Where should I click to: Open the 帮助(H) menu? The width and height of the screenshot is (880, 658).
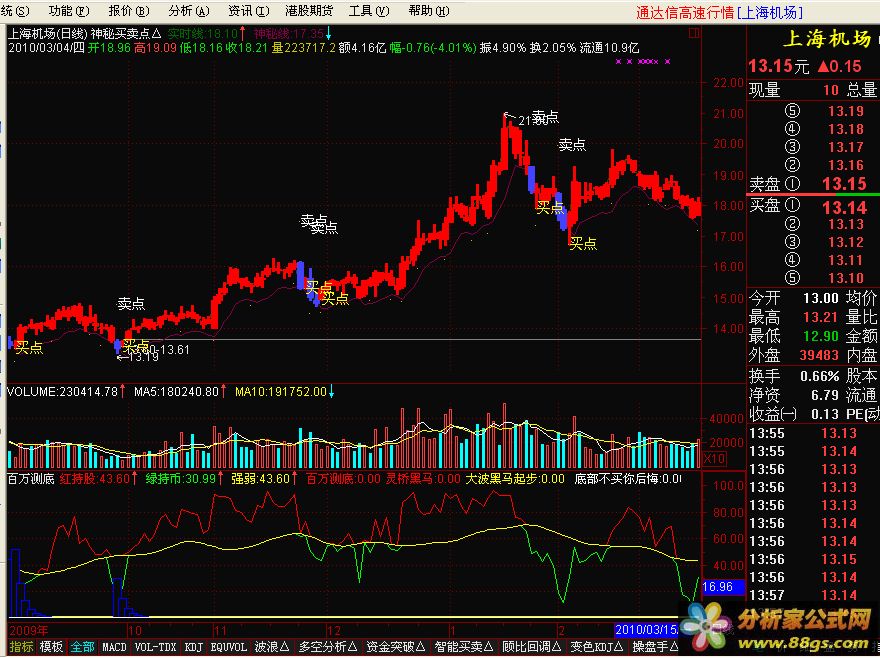(429, 11)
